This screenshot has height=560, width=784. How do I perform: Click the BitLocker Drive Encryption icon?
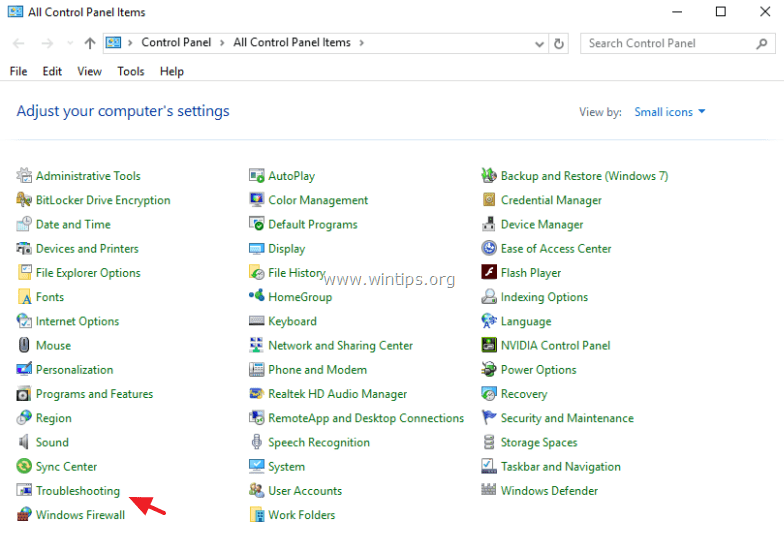24,200
